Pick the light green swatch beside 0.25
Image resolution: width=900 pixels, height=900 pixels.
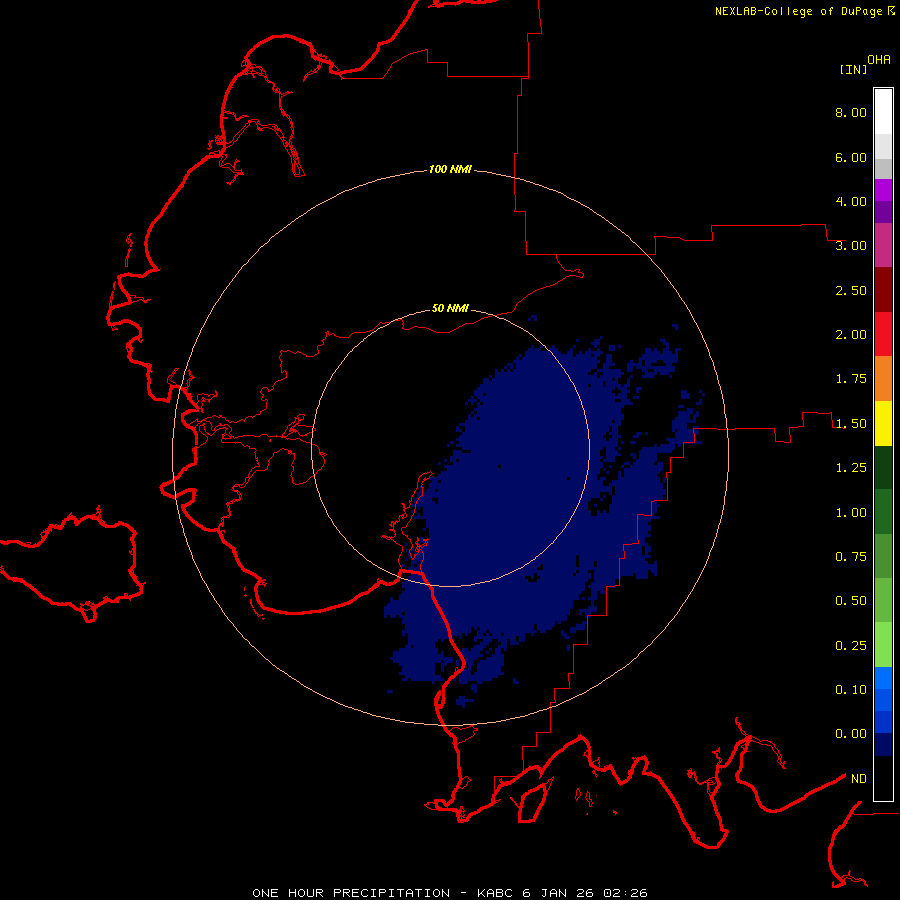tap(883, 645)
